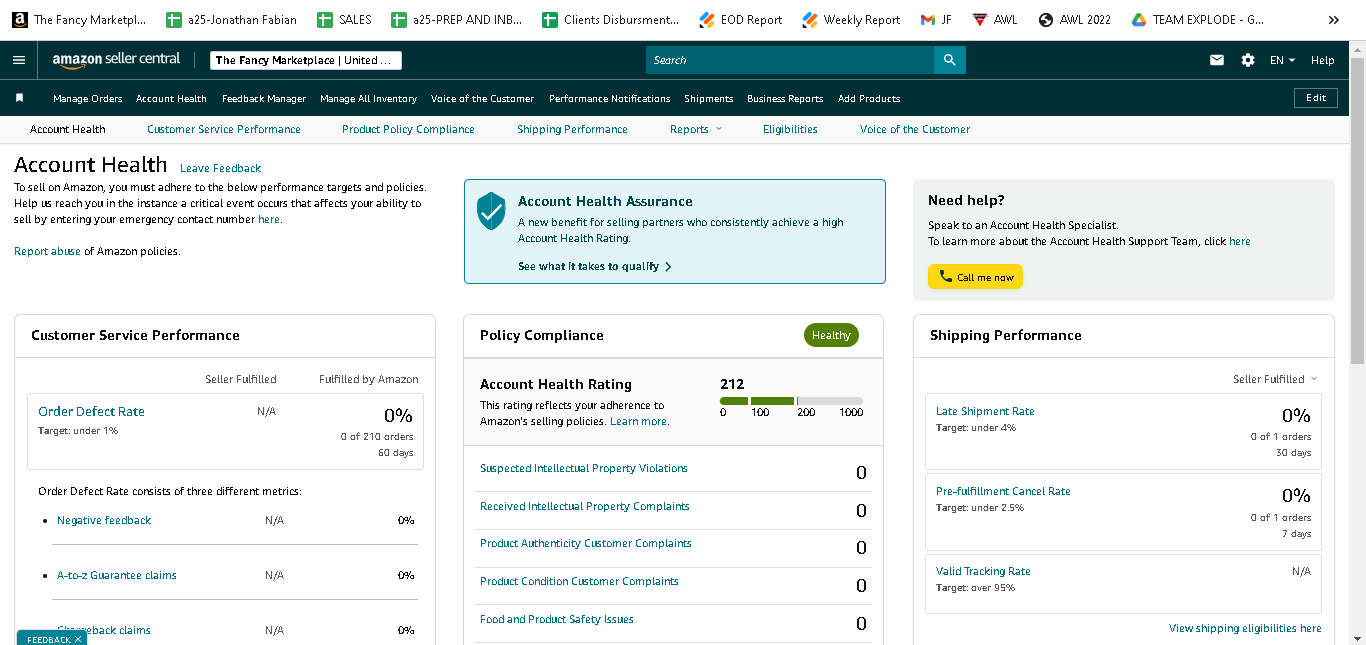Open the EOD Report bookmark

[x=740, y=20]
